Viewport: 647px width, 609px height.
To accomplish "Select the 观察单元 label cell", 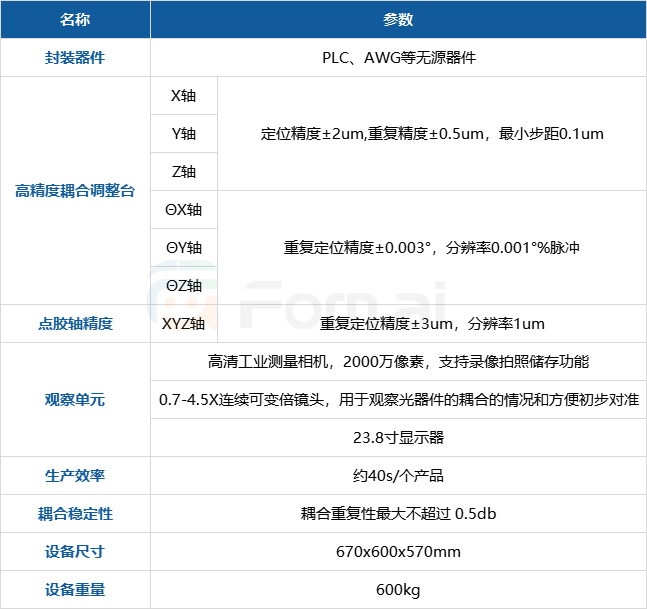I will click(x=75, y=399).
